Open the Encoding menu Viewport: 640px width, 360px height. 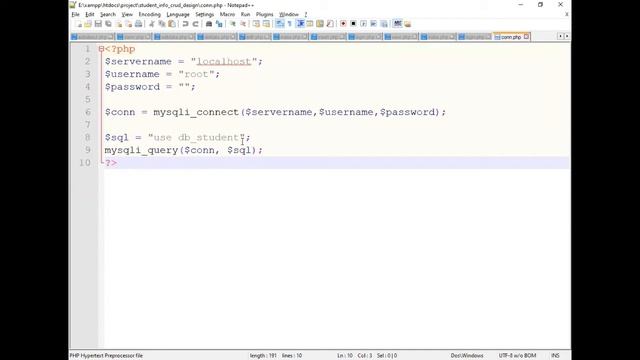[149, 14]
